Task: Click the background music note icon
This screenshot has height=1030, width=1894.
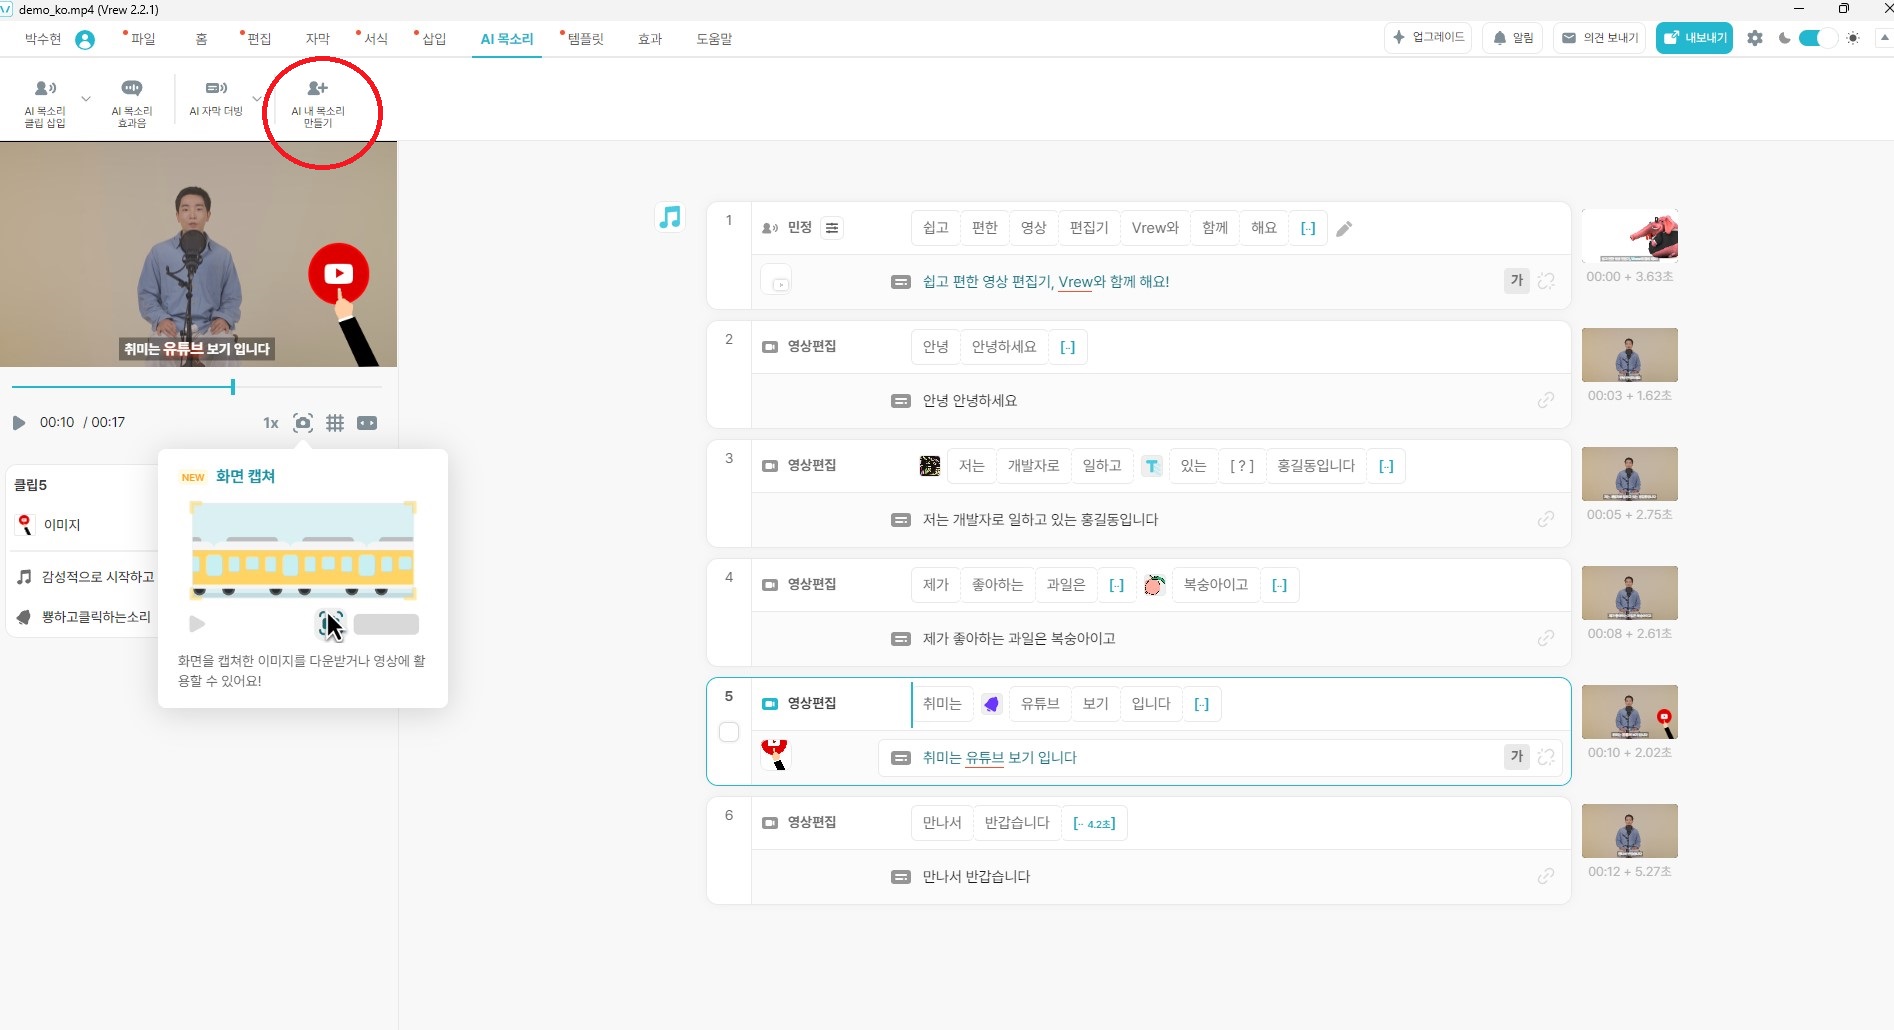Action: tap(670, 217)
